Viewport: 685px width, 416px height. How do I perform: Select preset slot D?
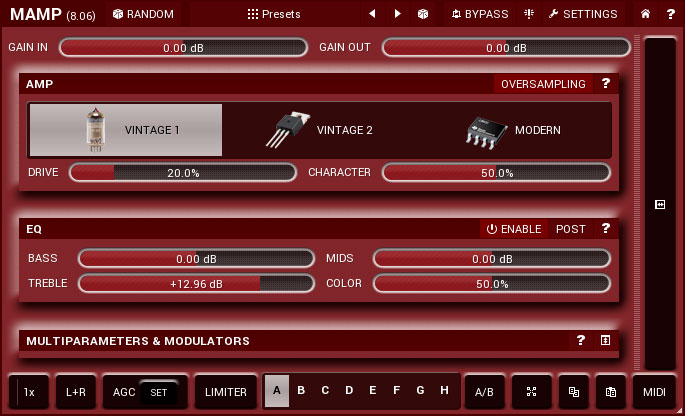click(349, 391)
